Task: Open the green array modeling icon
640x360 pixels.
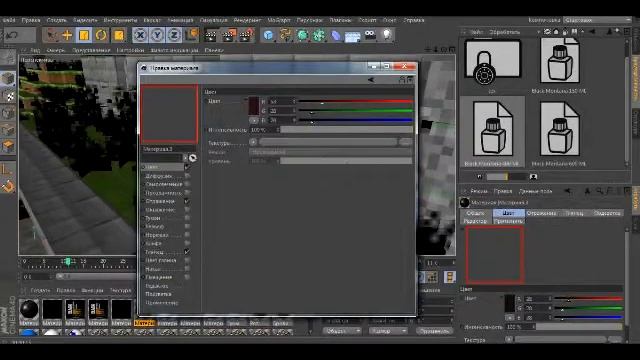Action: coord(319,36)
